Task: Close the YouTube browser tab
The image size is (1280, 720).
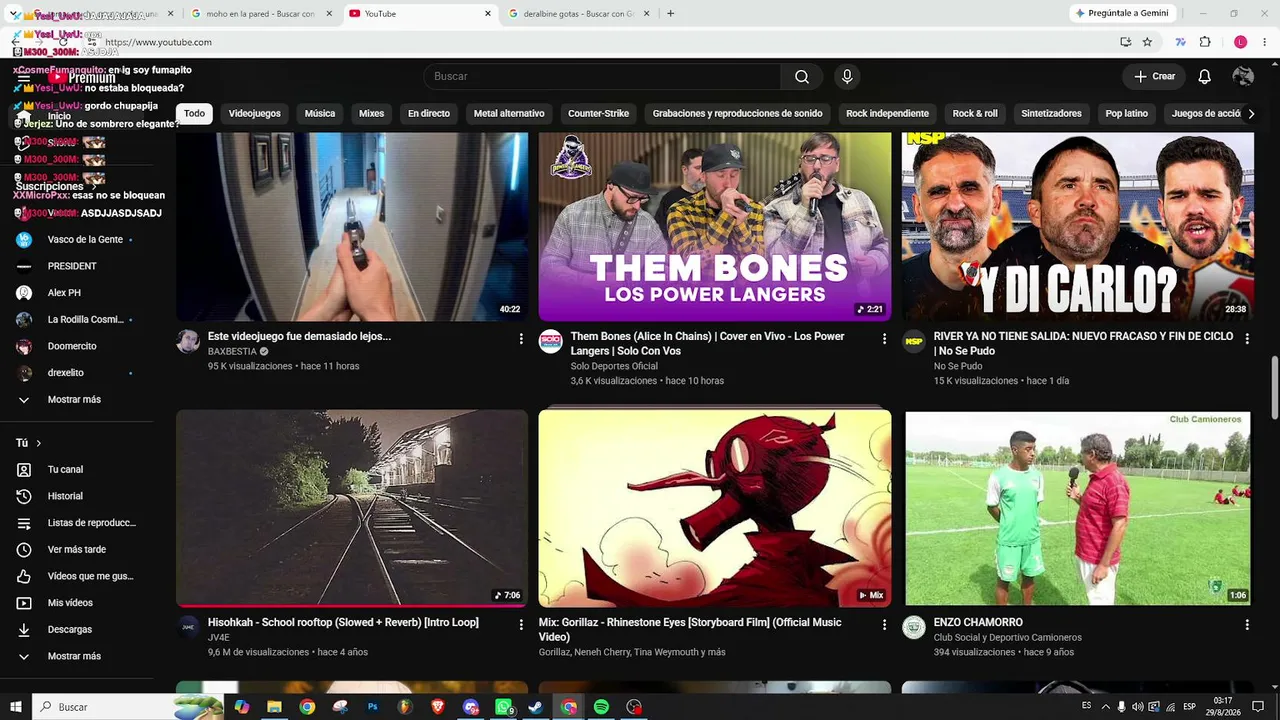Action: point(488,14)
